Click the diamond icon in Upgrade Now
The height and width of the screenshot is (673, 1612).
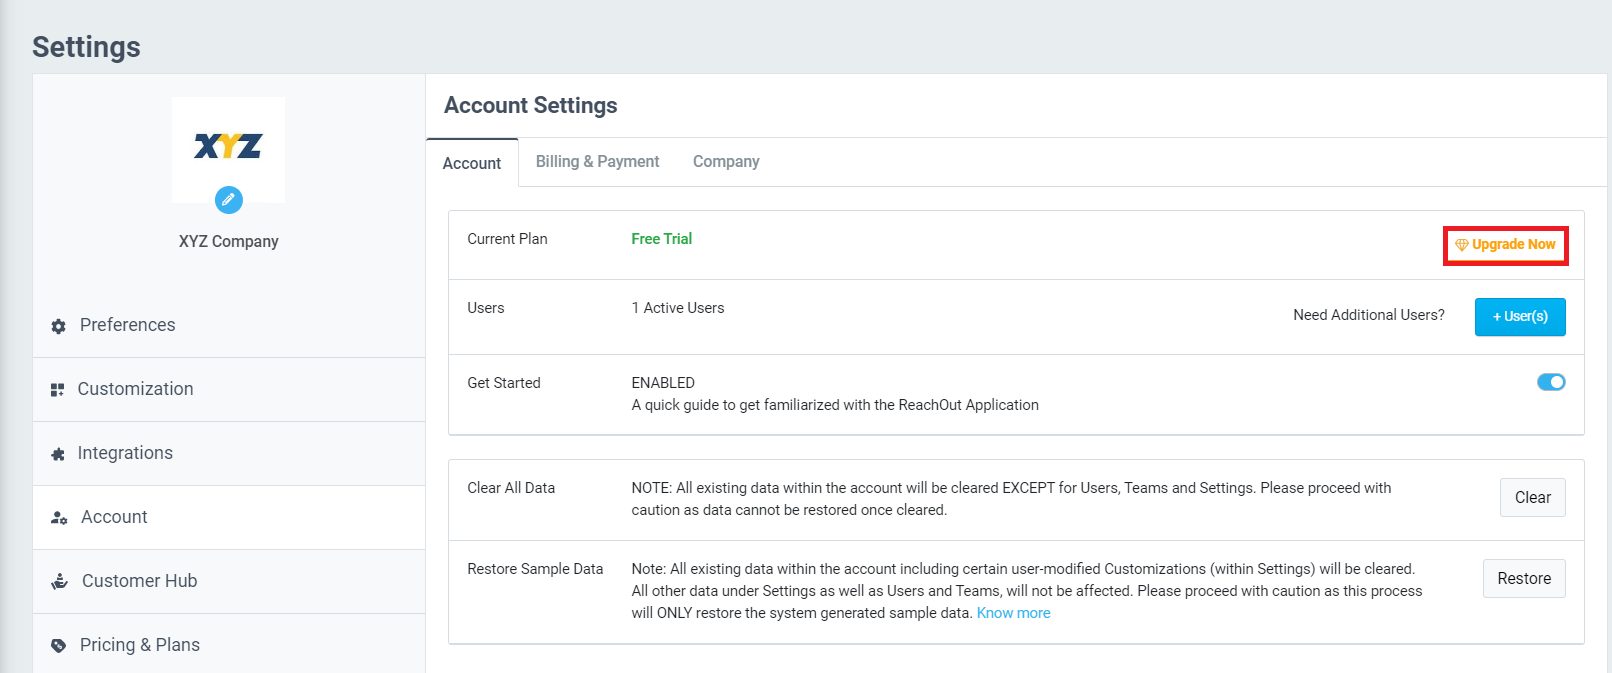[x=1461, y=245]
